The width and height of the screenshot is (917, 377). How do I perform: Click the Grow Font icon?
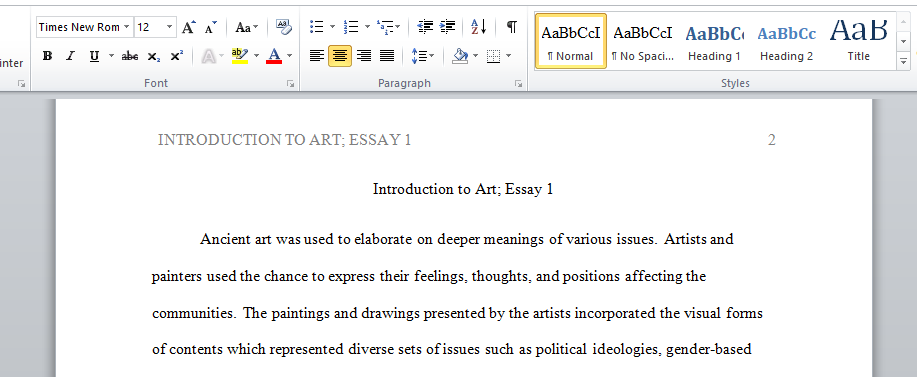coord(188,27)
